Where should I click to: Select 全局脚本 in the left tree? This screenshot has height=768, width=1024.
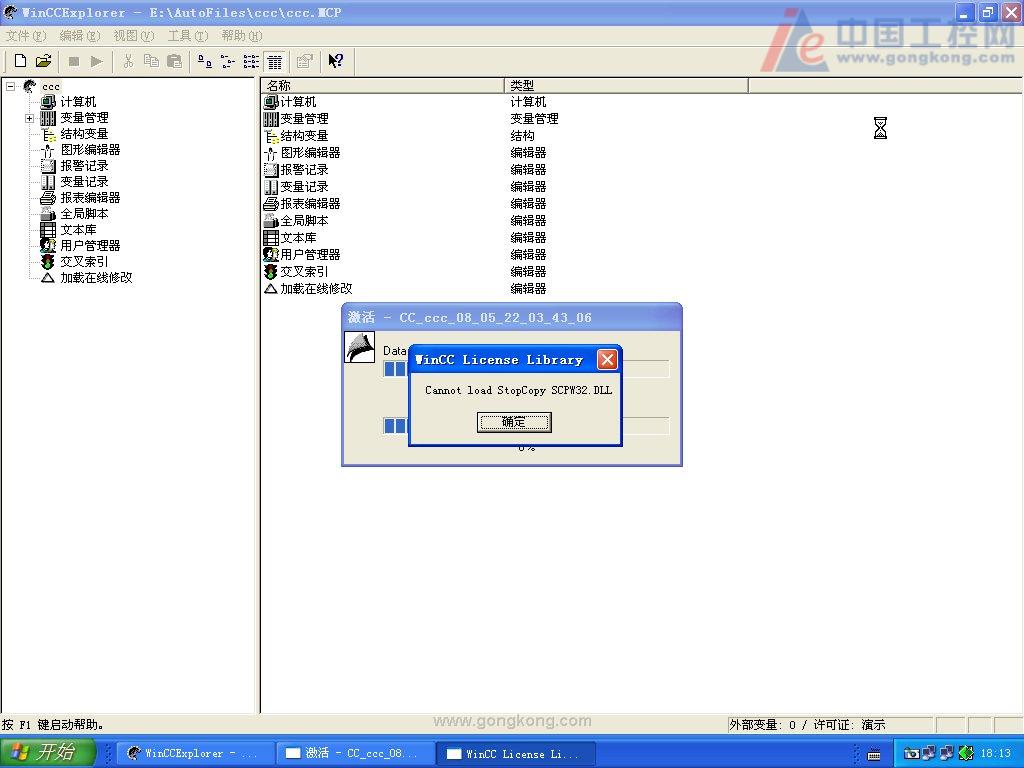[x=84, y=214]
